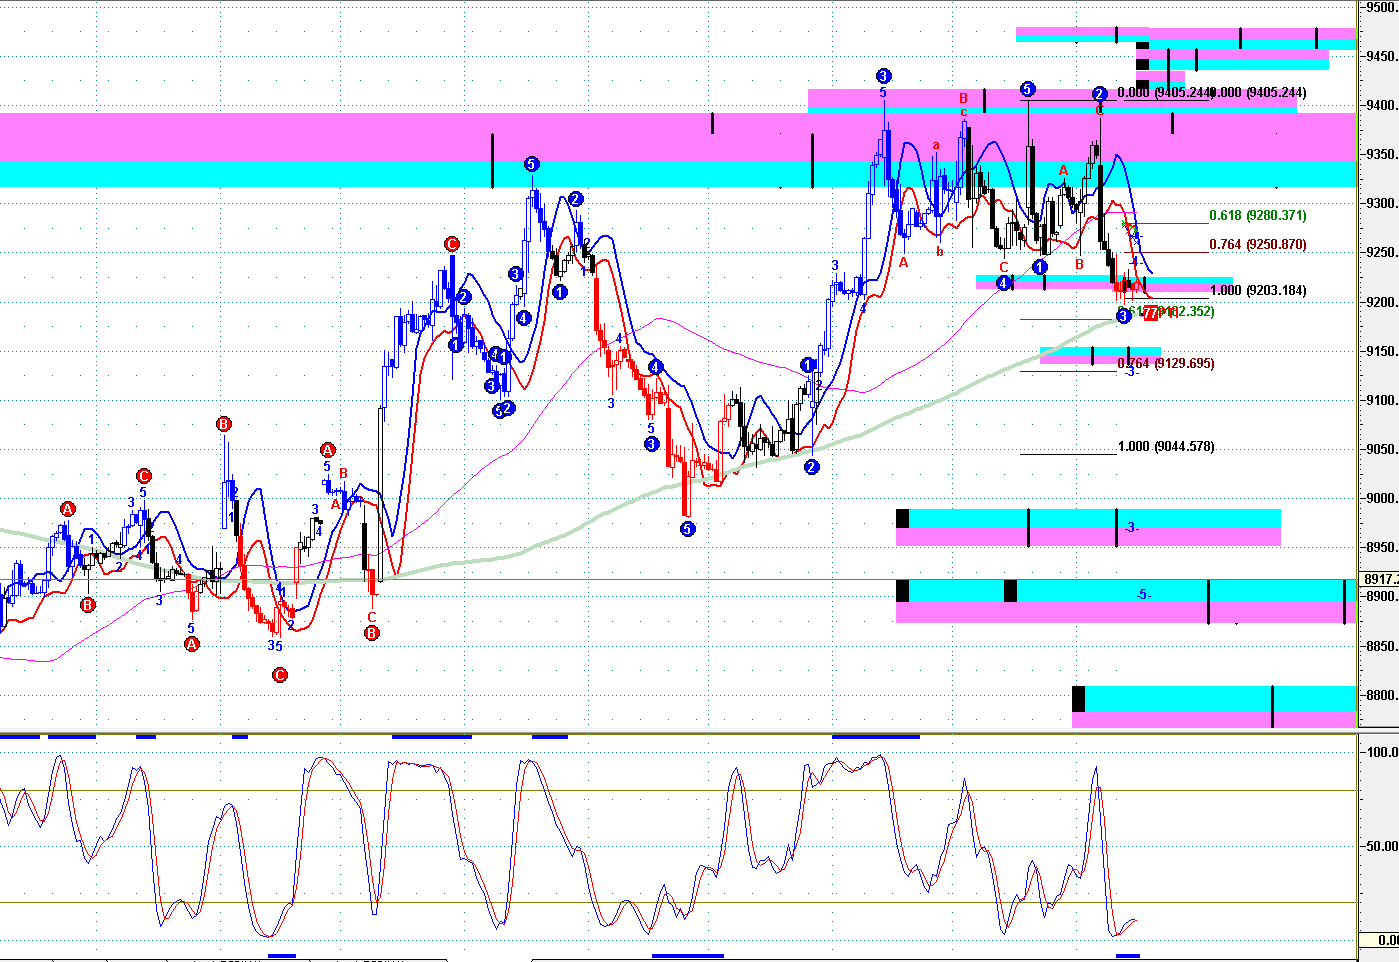The image size is (1399, 962).
Task: Select the 100.0 oscillator scale label
Action: [1382, 752]
